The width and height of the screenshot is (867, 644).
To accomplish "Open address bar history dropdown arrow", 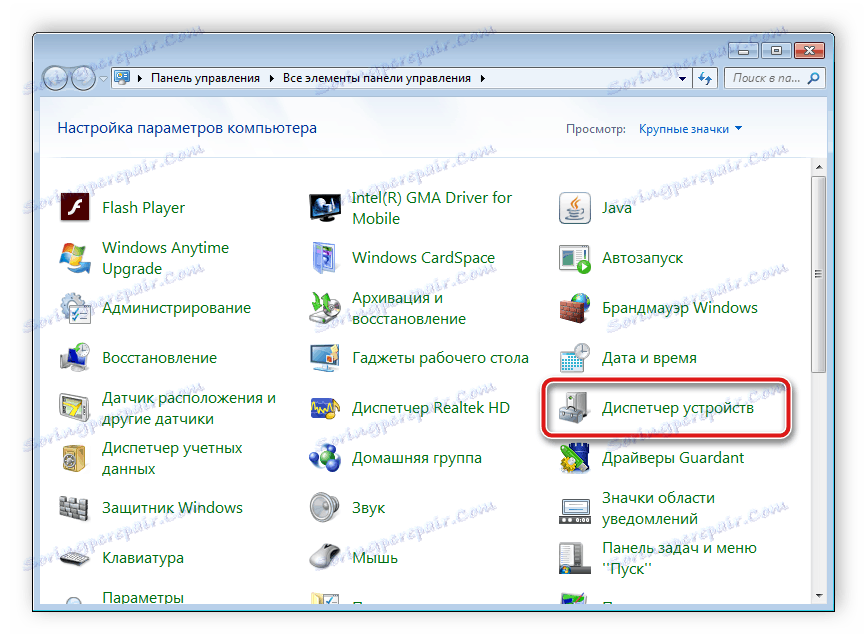I will (x=682, y=78).
